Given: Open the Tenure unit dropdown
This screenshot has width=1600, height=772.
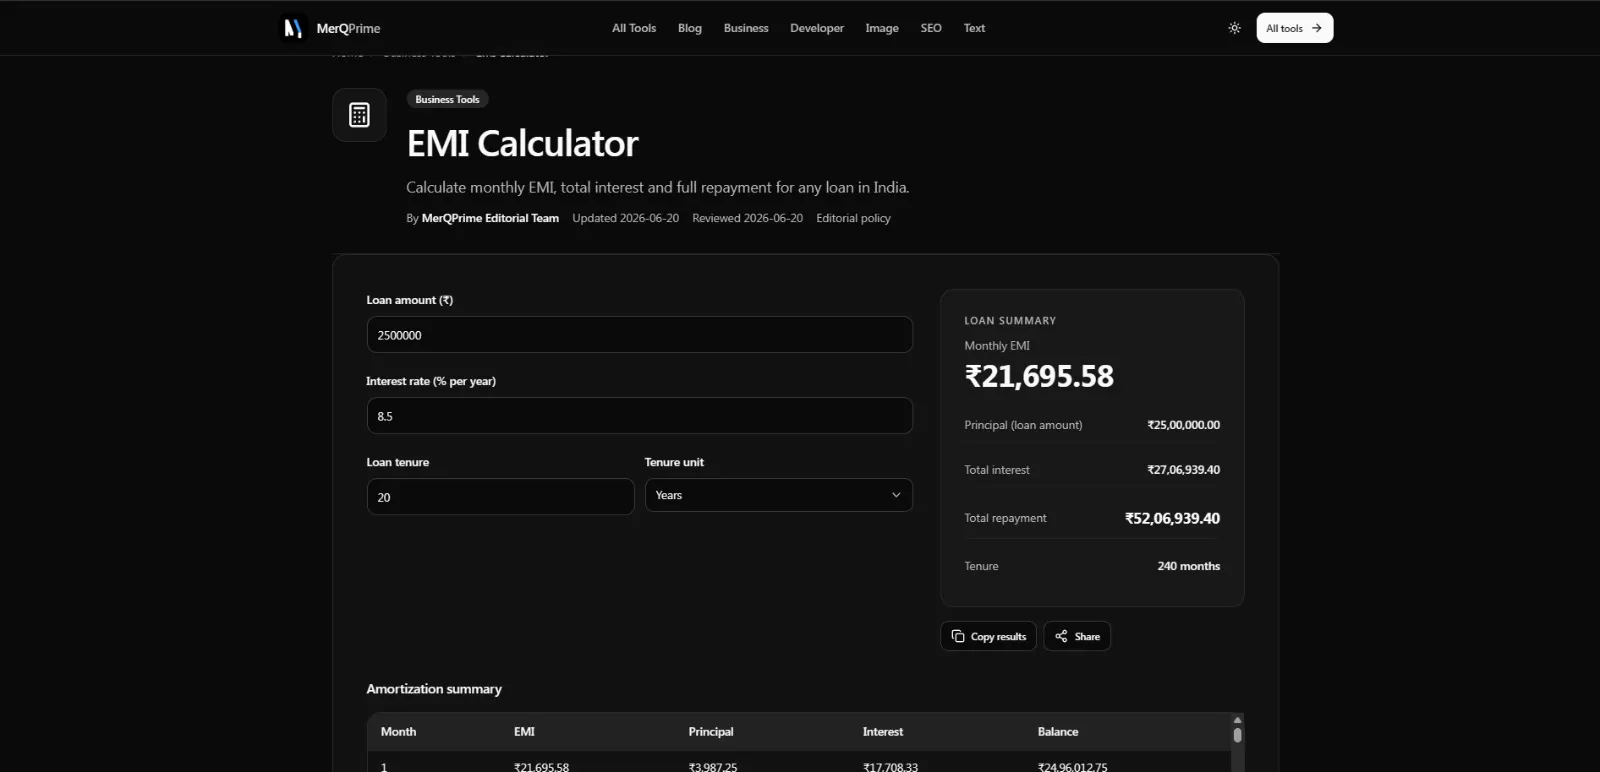Looking at the screenshot, I should pyautogui.click(x=778, y=495).
